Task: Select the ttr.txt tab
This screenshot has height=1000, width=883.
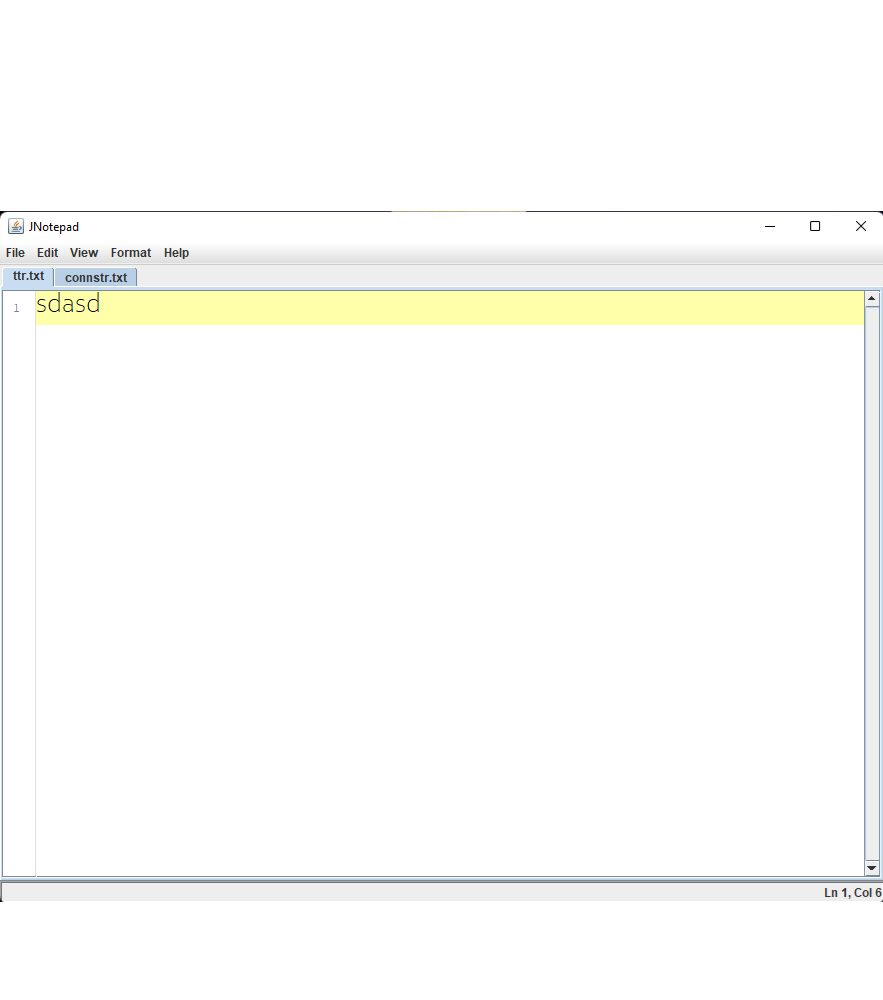Action: [28, 277]
